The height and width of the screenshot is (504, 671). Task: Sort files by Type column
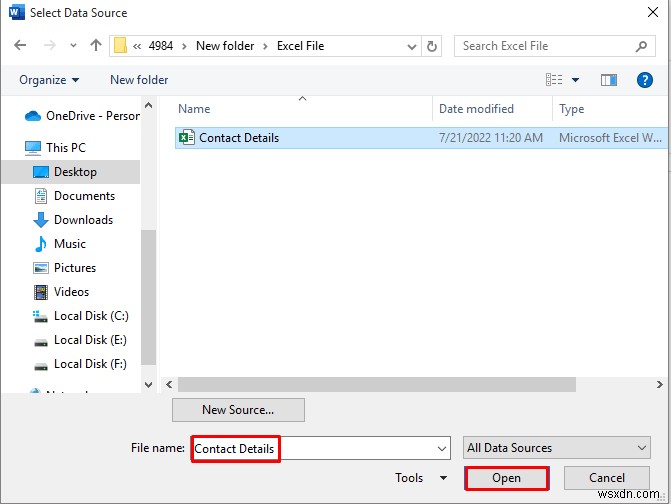pos(571,109)
